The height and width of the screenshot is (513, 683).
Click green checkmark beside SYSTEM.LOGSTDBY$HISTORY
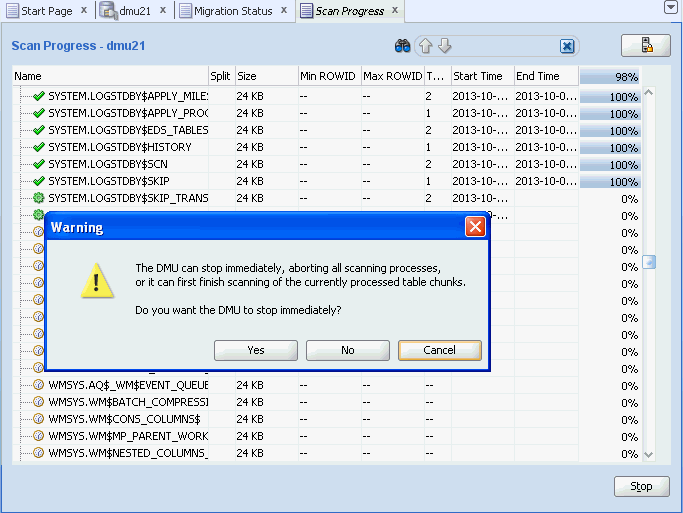(x=39, y=147)
